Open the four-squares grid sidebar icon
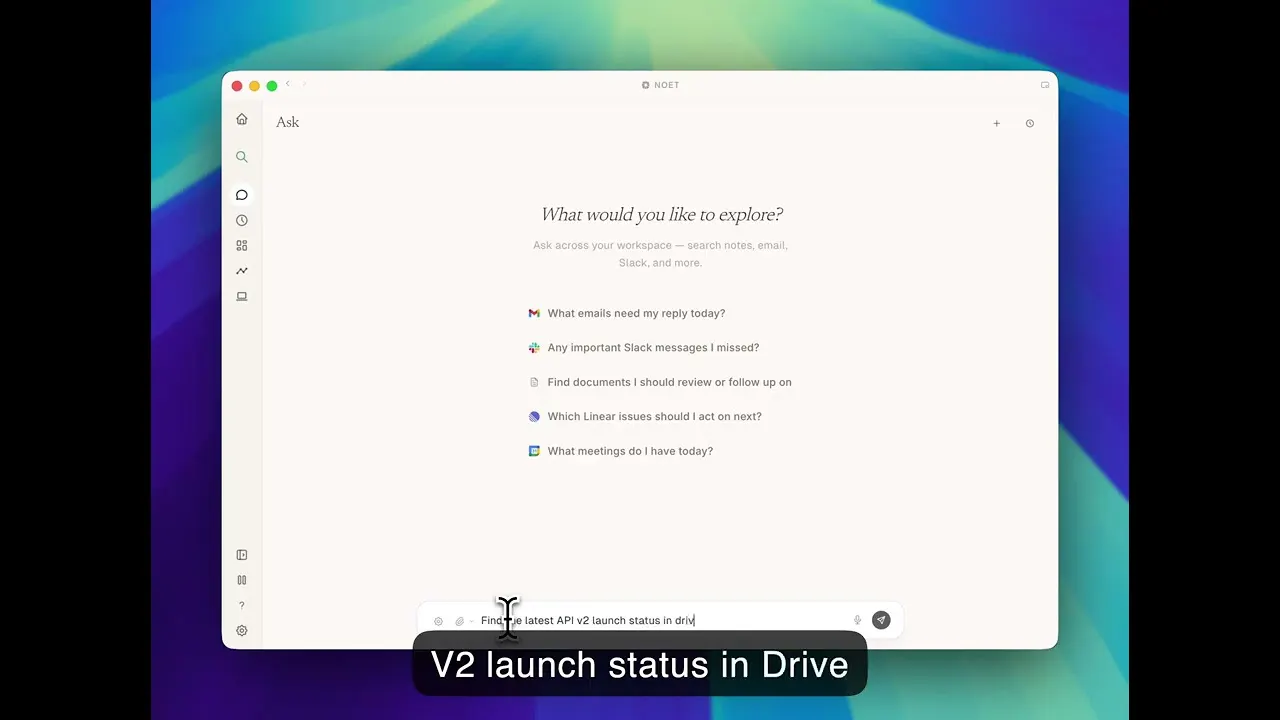This screenshot has width=1280, height=720. 242,245
